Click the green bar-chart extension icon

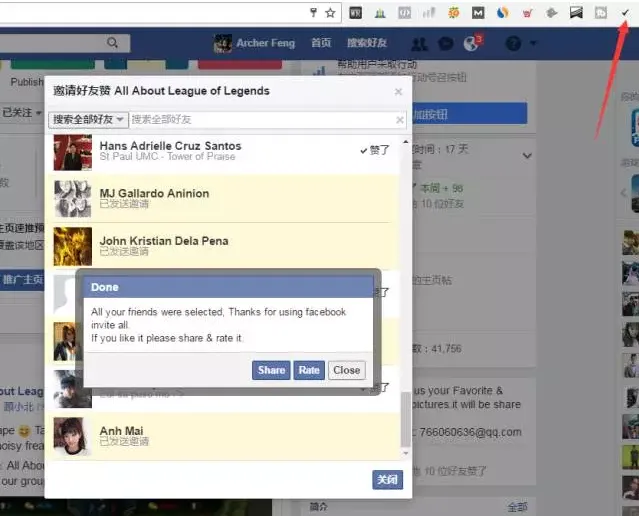[x=380, y=13]
